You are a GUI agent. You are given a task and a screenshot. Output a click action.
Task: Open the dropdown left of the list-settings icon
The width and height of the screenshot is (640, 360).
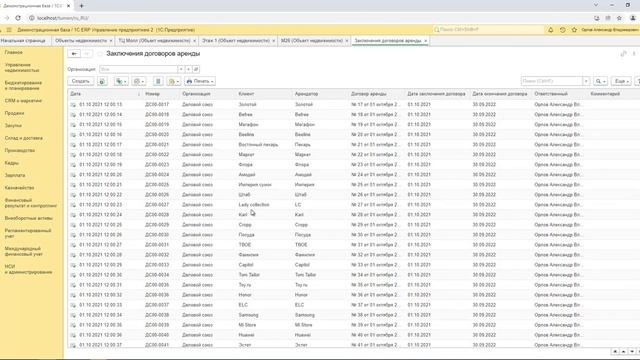click(139, 81)
